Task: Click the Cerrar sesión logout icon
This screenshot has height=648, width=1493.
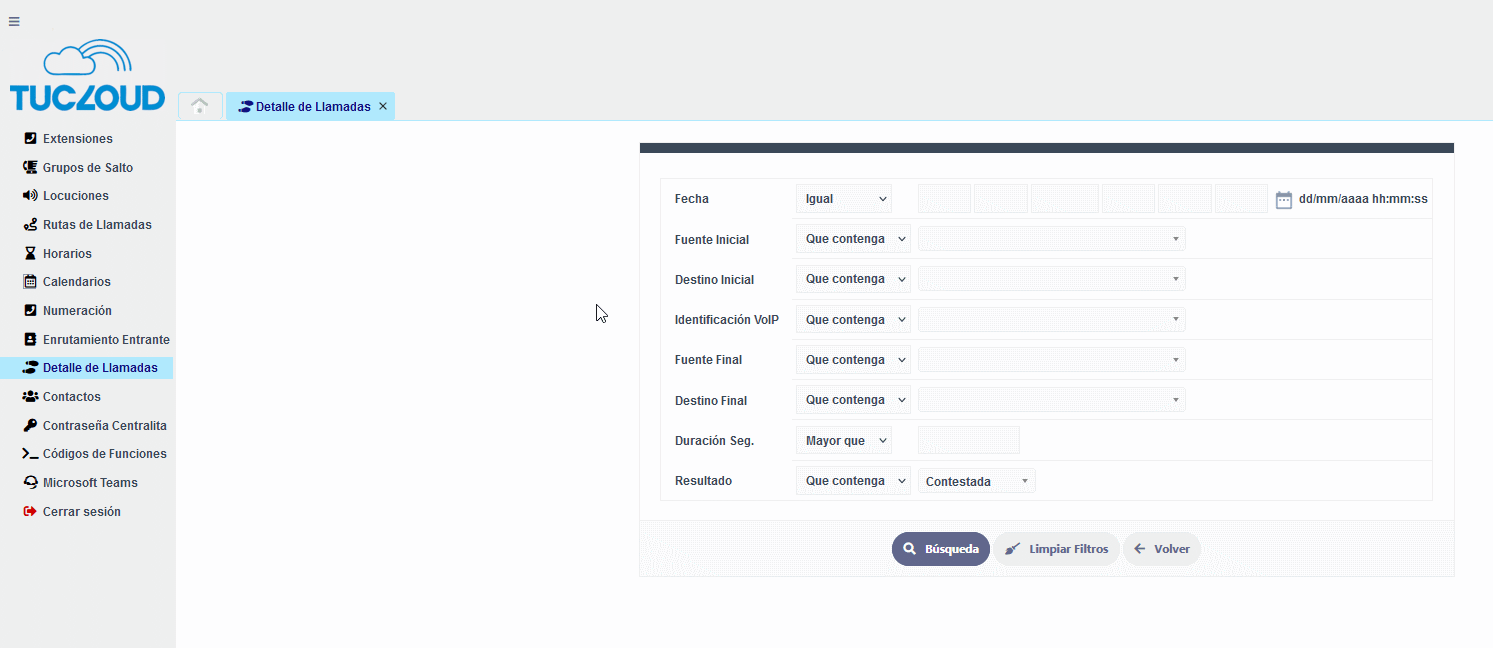Action: pyautogui.click(x=30, y=512)
